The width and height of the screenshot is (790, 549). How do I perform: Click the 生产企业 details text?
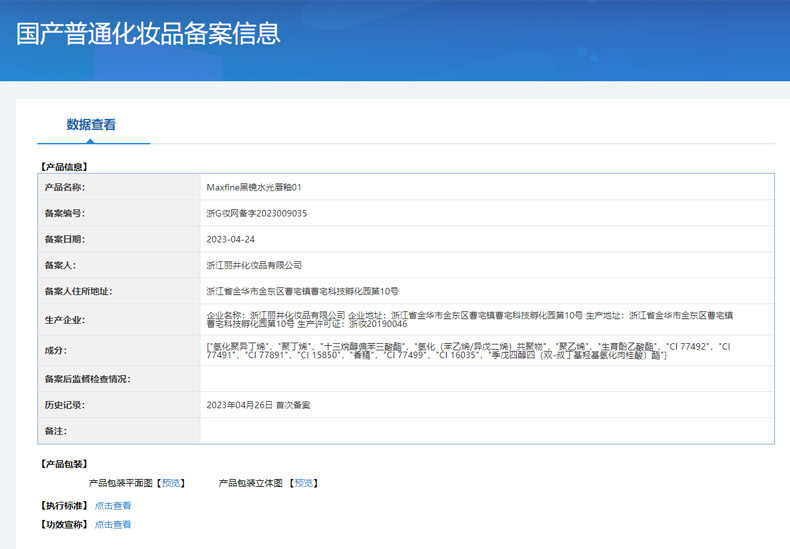pyautogui.click(x=470, y=319)
